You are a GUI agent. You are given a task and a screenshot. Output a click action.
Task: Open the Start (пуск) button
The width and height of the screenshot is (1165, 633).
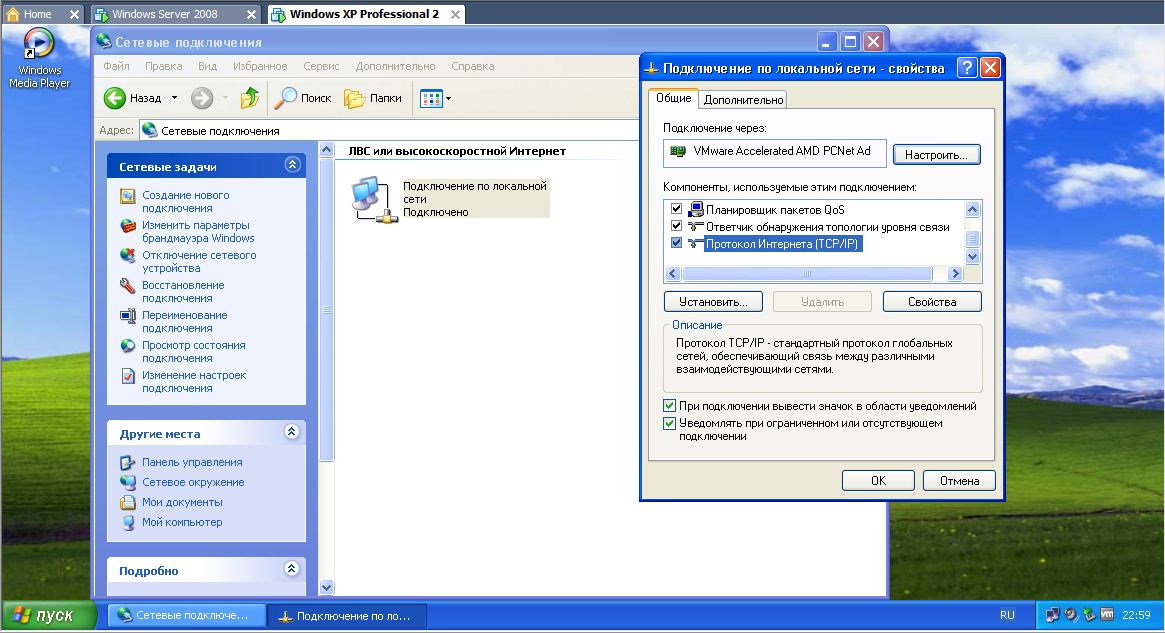(x=49, y=615)
